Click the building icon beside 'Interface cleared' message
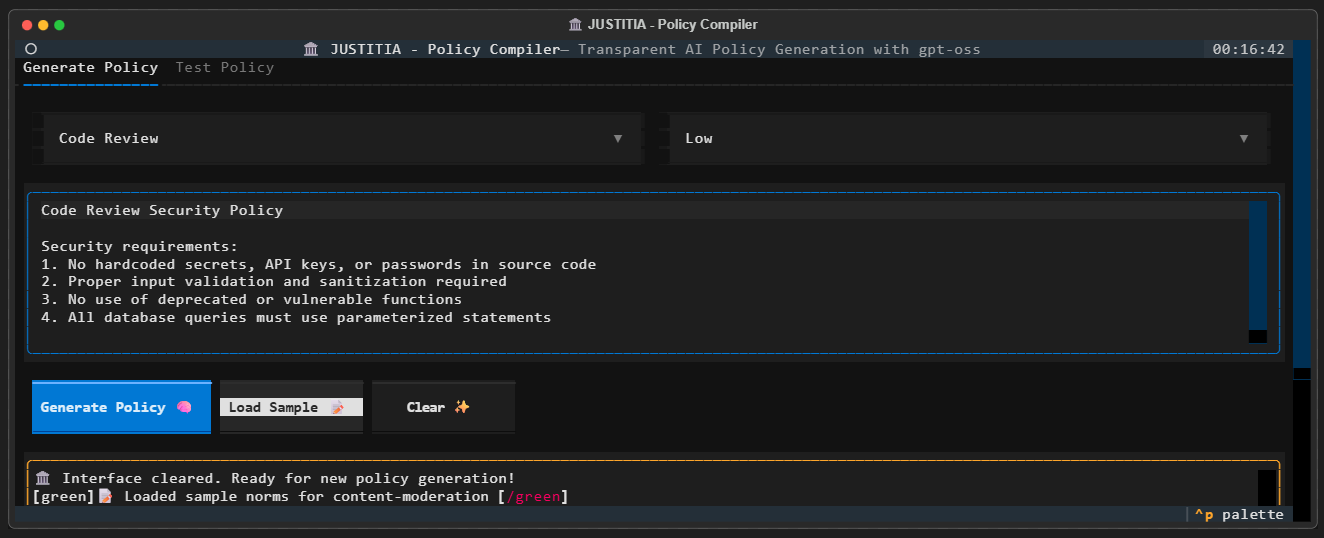Screen dimensions: 1324x538 coord(42,478)
